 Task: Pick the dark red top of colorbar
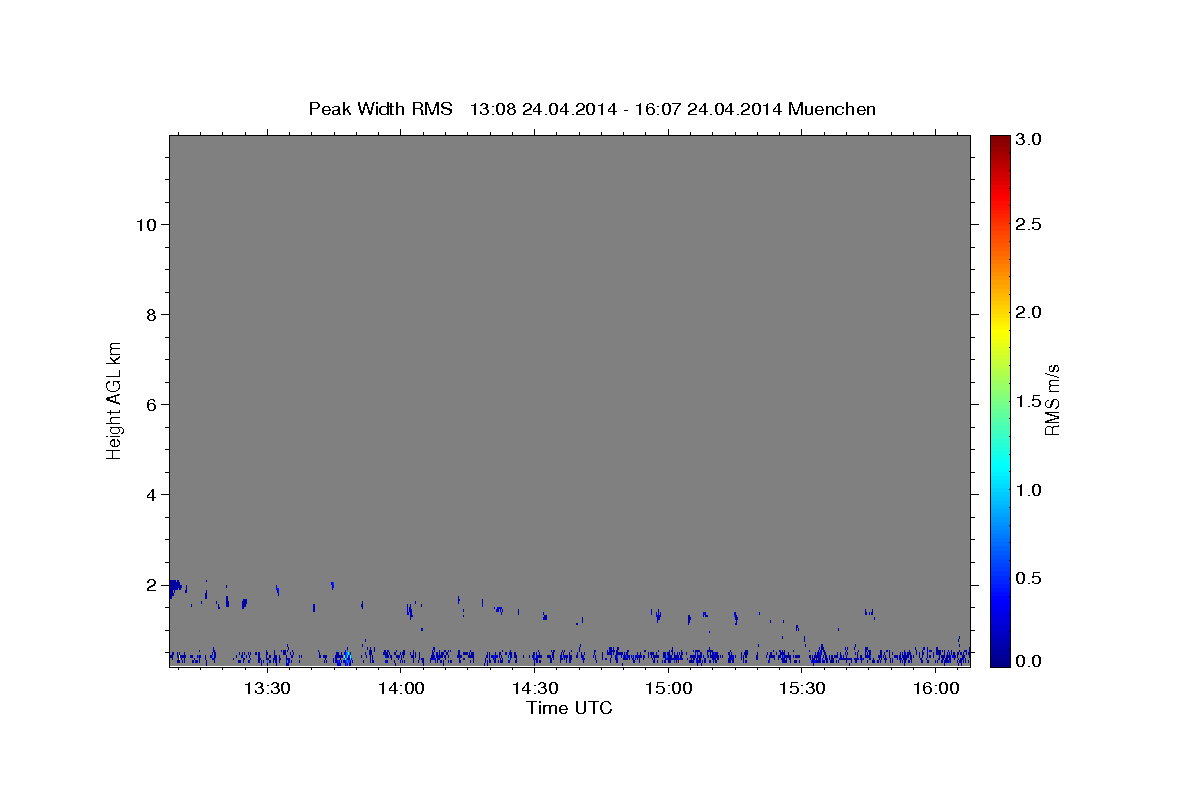[999, 142]
